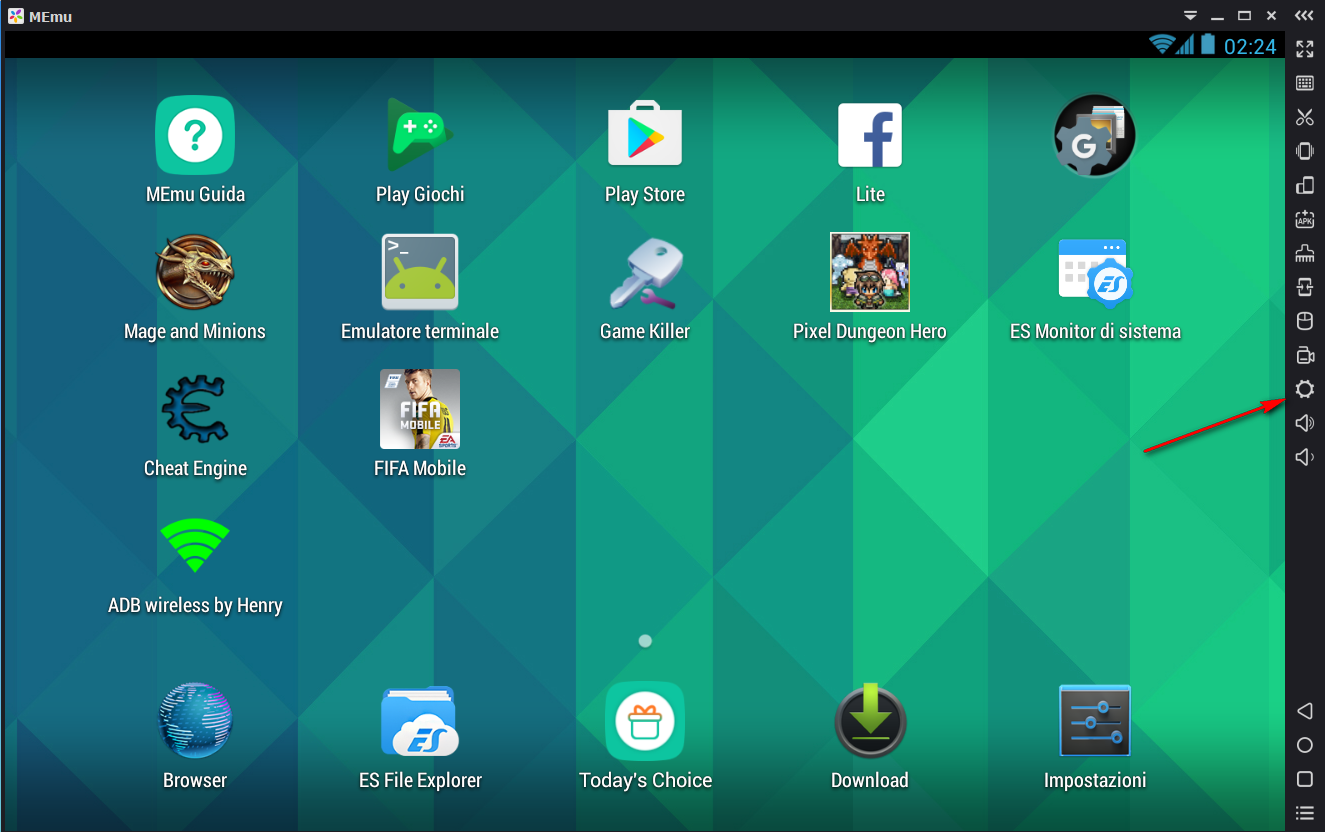Start screen video recording
Image resolution: width=1325 pixels, height=832 pixels.
point(1304,355)
